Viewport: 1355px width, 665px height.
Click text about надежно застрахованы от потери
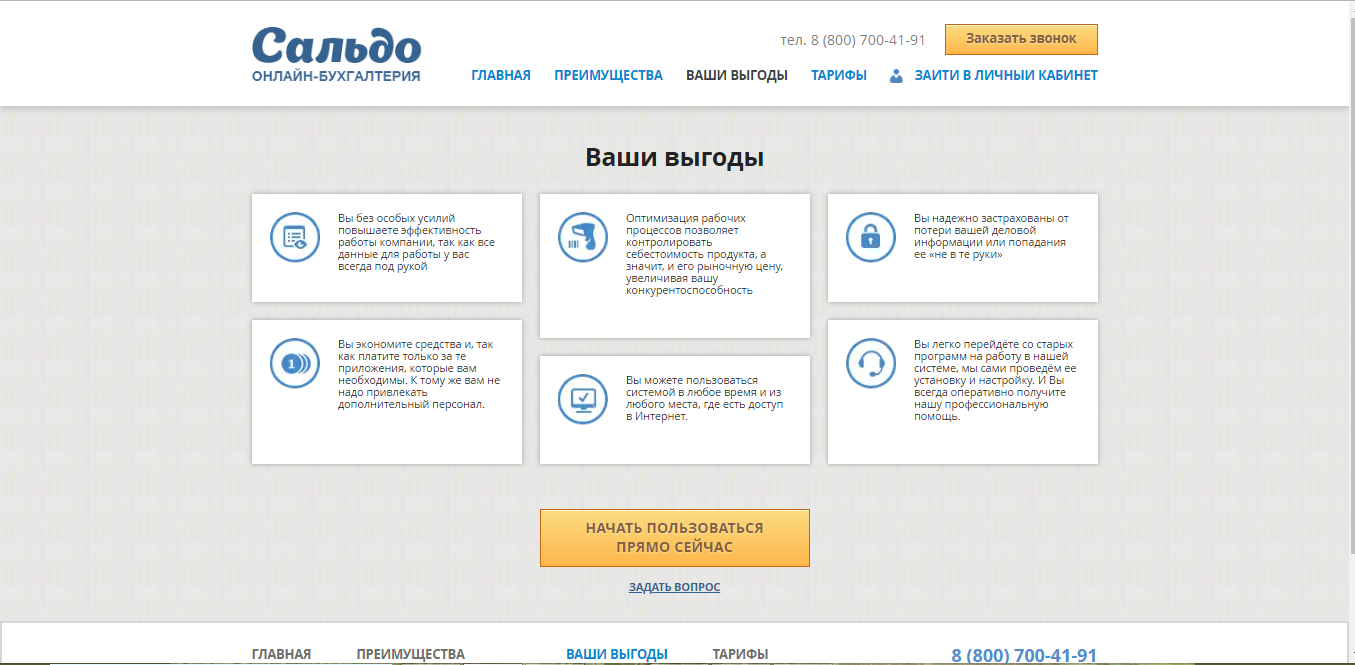pos(991,236)
